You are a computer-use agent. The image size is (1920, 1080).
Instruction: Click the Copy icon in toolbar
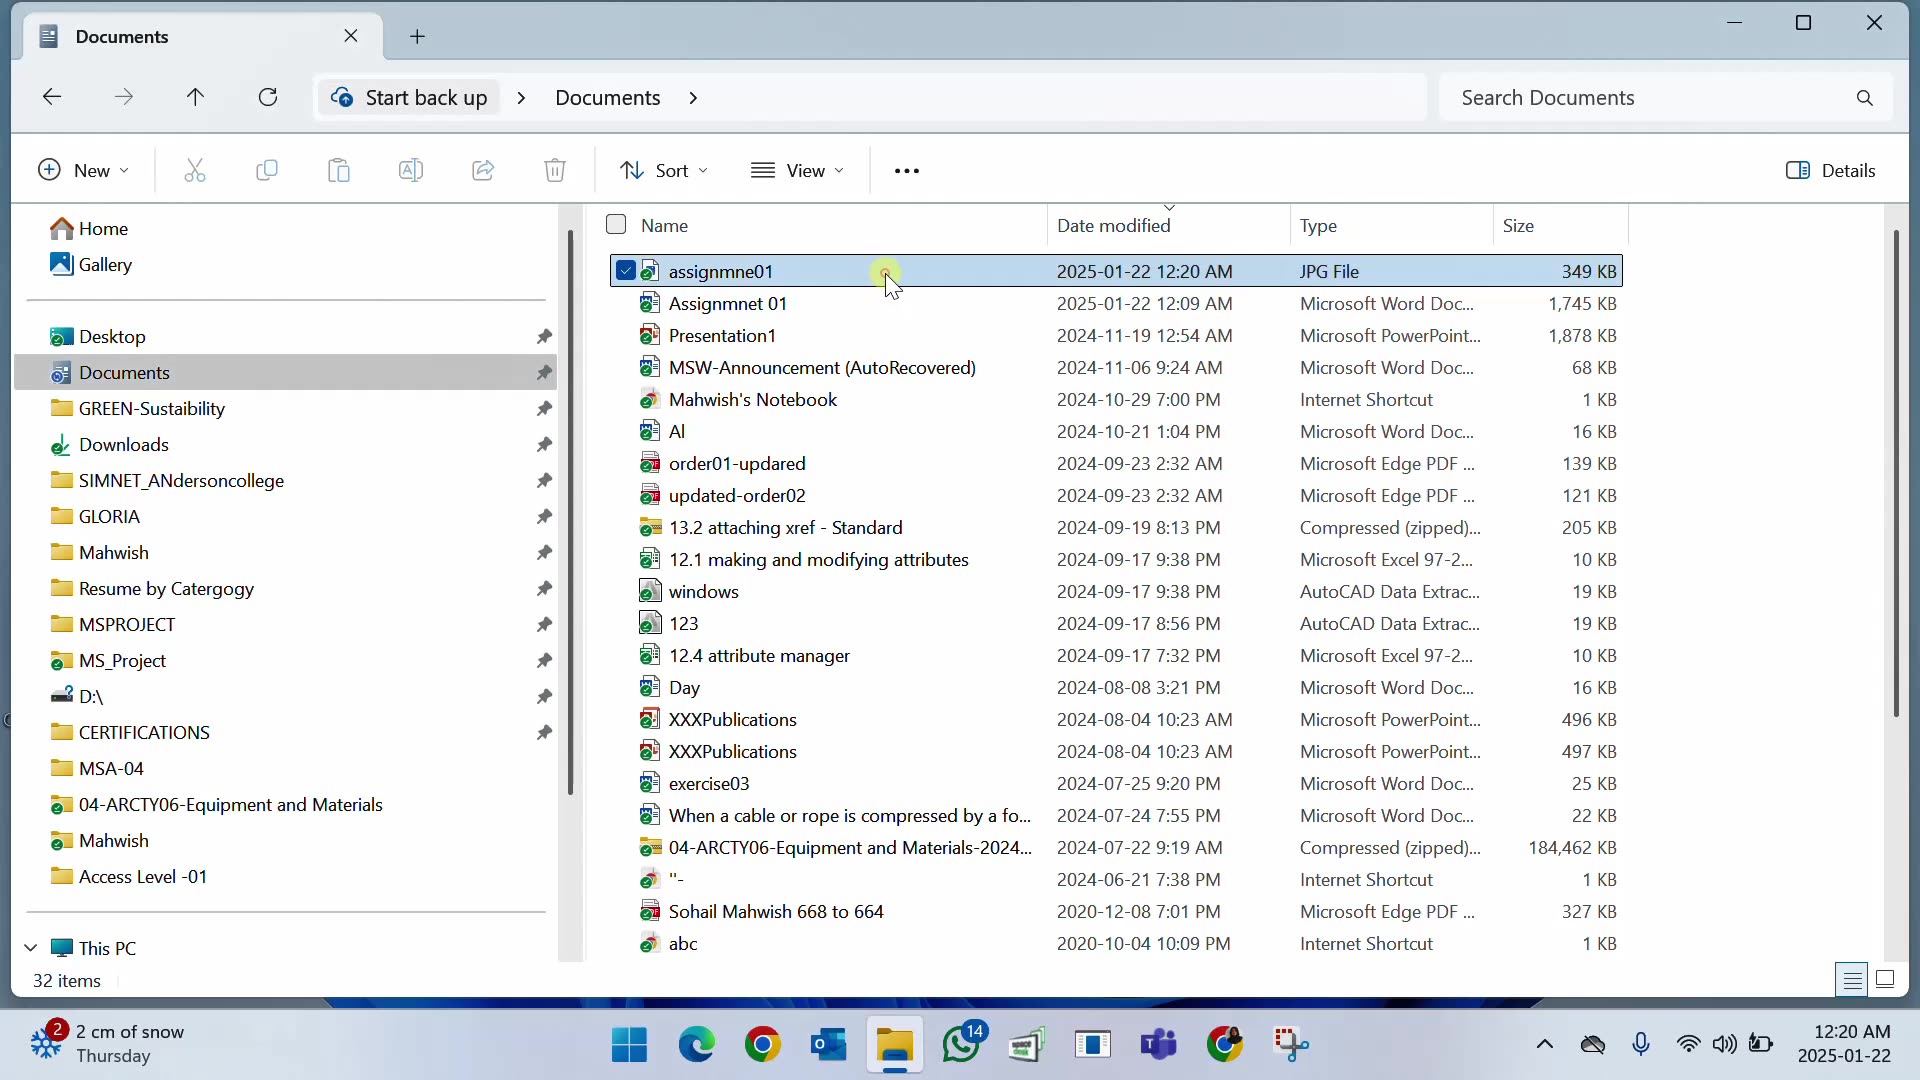click(267, 171)
